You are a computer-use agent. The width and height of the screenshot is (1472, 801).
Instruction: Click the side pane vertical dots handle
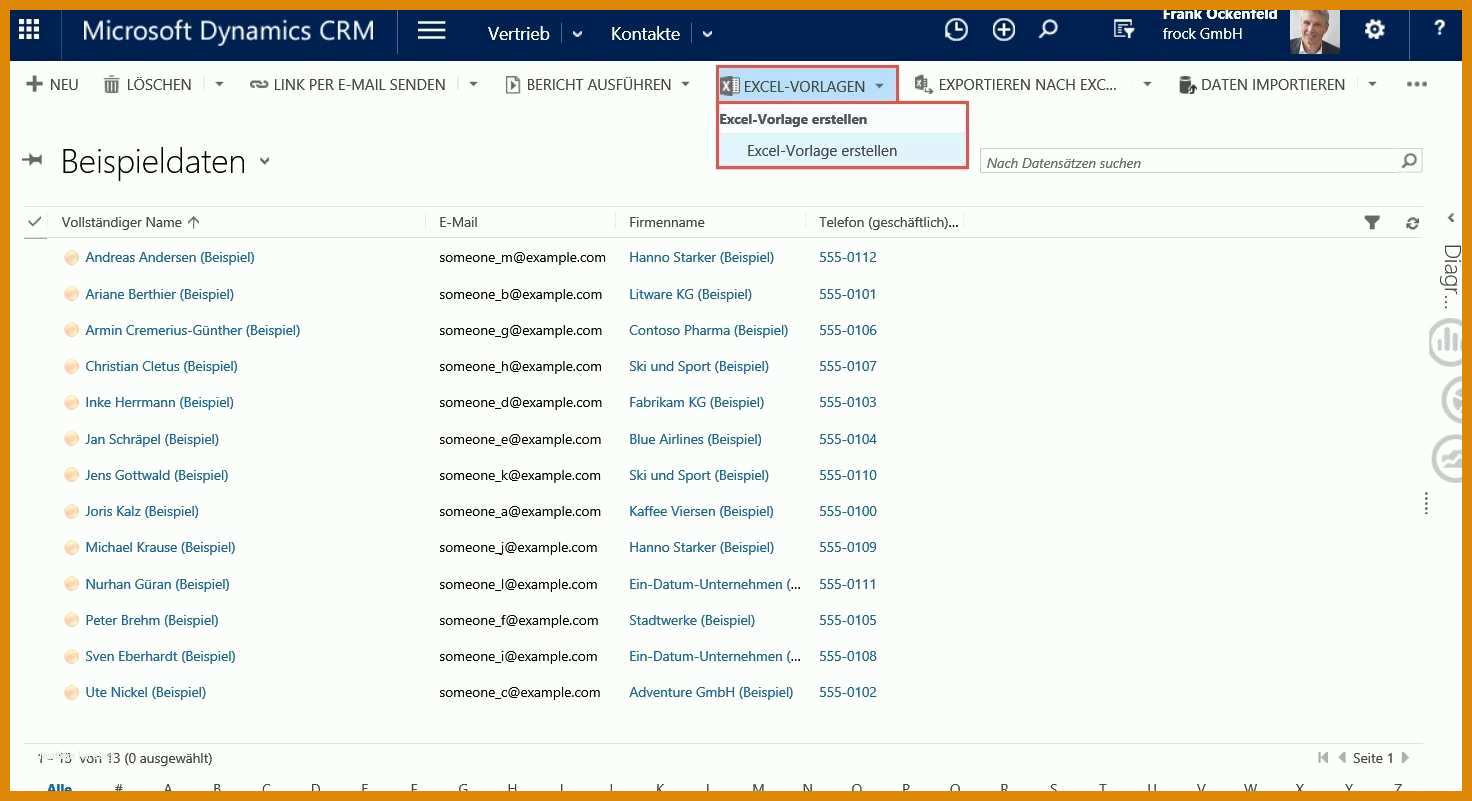pyautogui.click(x=1426, y=503)
